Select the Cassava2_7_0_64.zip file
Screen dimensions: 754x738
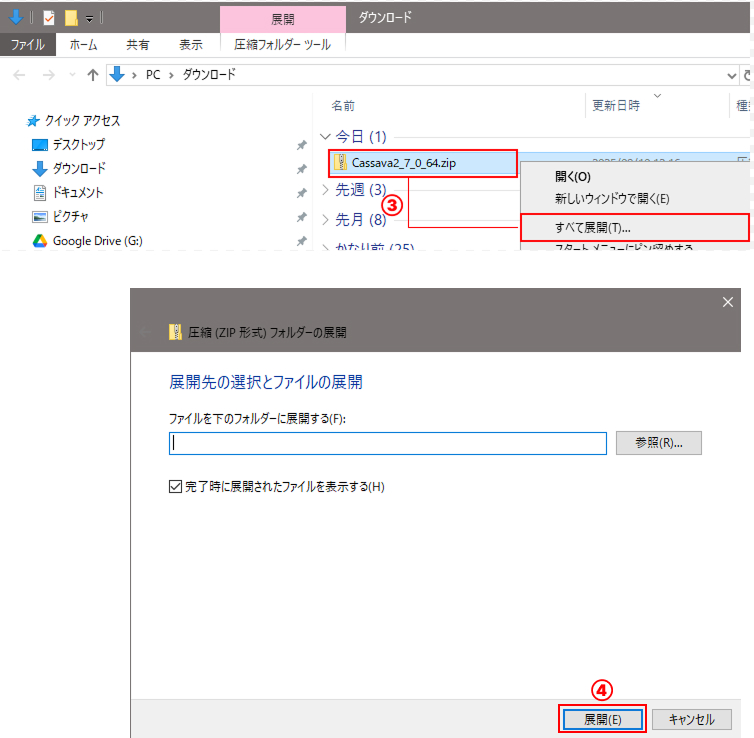click(x=402, y=162)
